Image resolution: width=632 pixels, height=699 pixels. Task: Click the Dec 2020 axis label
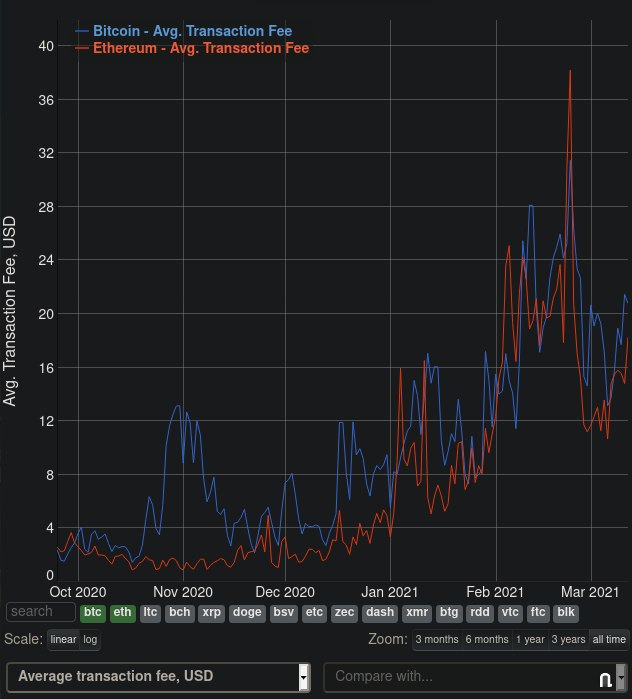pos(285,592)
